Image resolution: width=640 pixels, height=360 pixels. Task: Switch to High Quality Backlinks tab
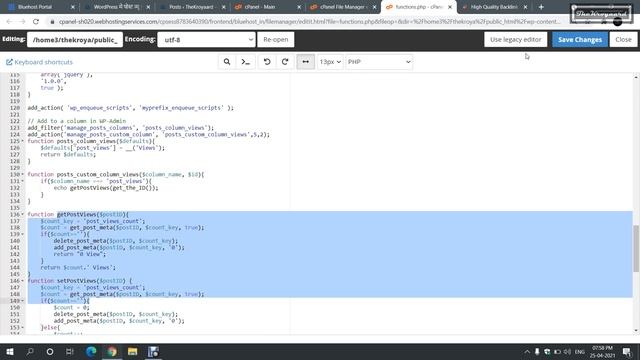pyautogui.click(x=493, y=7)
